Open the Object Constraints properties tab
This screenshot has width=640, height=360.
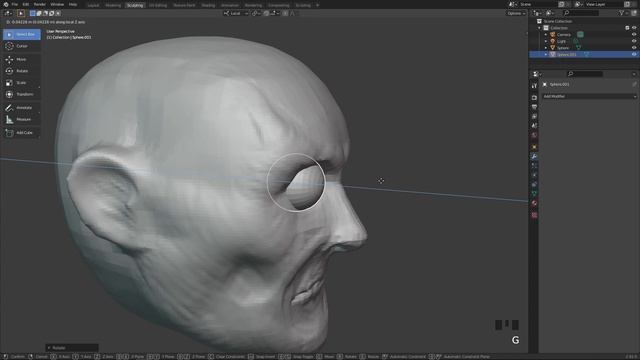[x=534, y=184]
